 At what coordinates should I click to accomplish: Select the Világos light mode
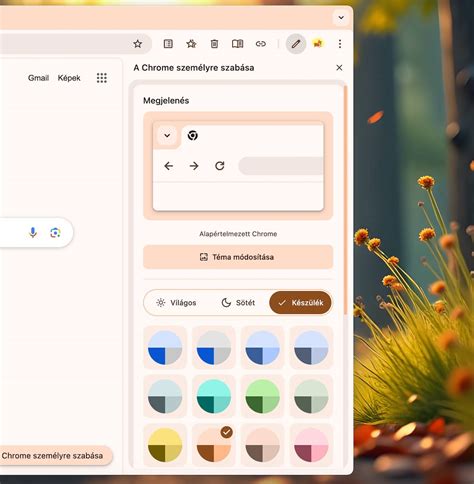(176, 303)
